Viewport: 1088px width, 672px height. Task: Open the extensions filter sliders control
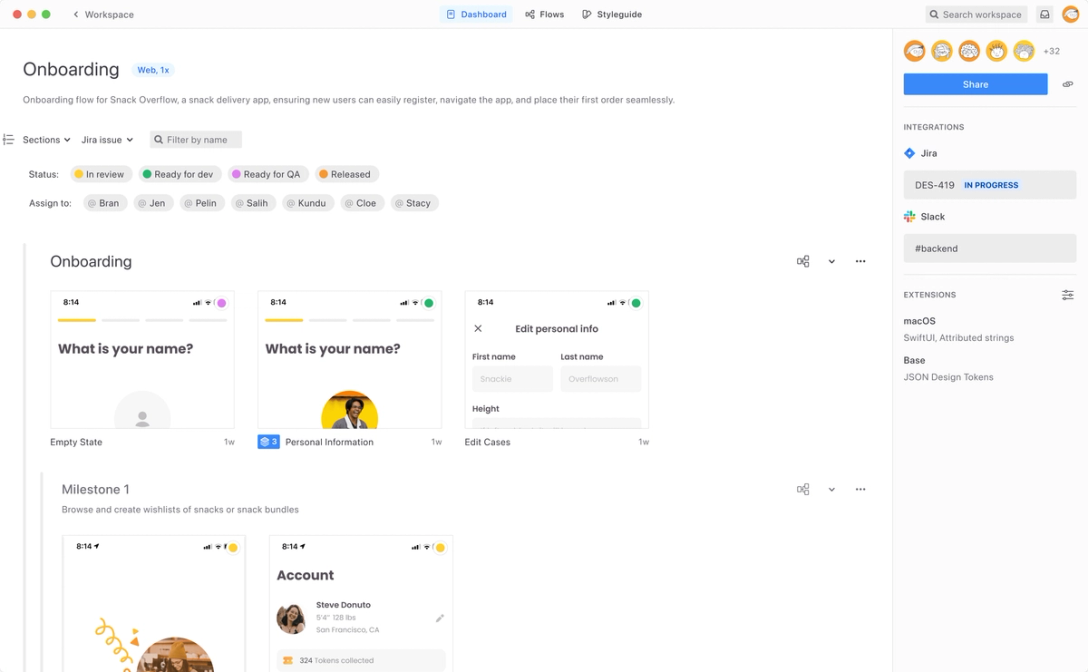click(1067, 295)
